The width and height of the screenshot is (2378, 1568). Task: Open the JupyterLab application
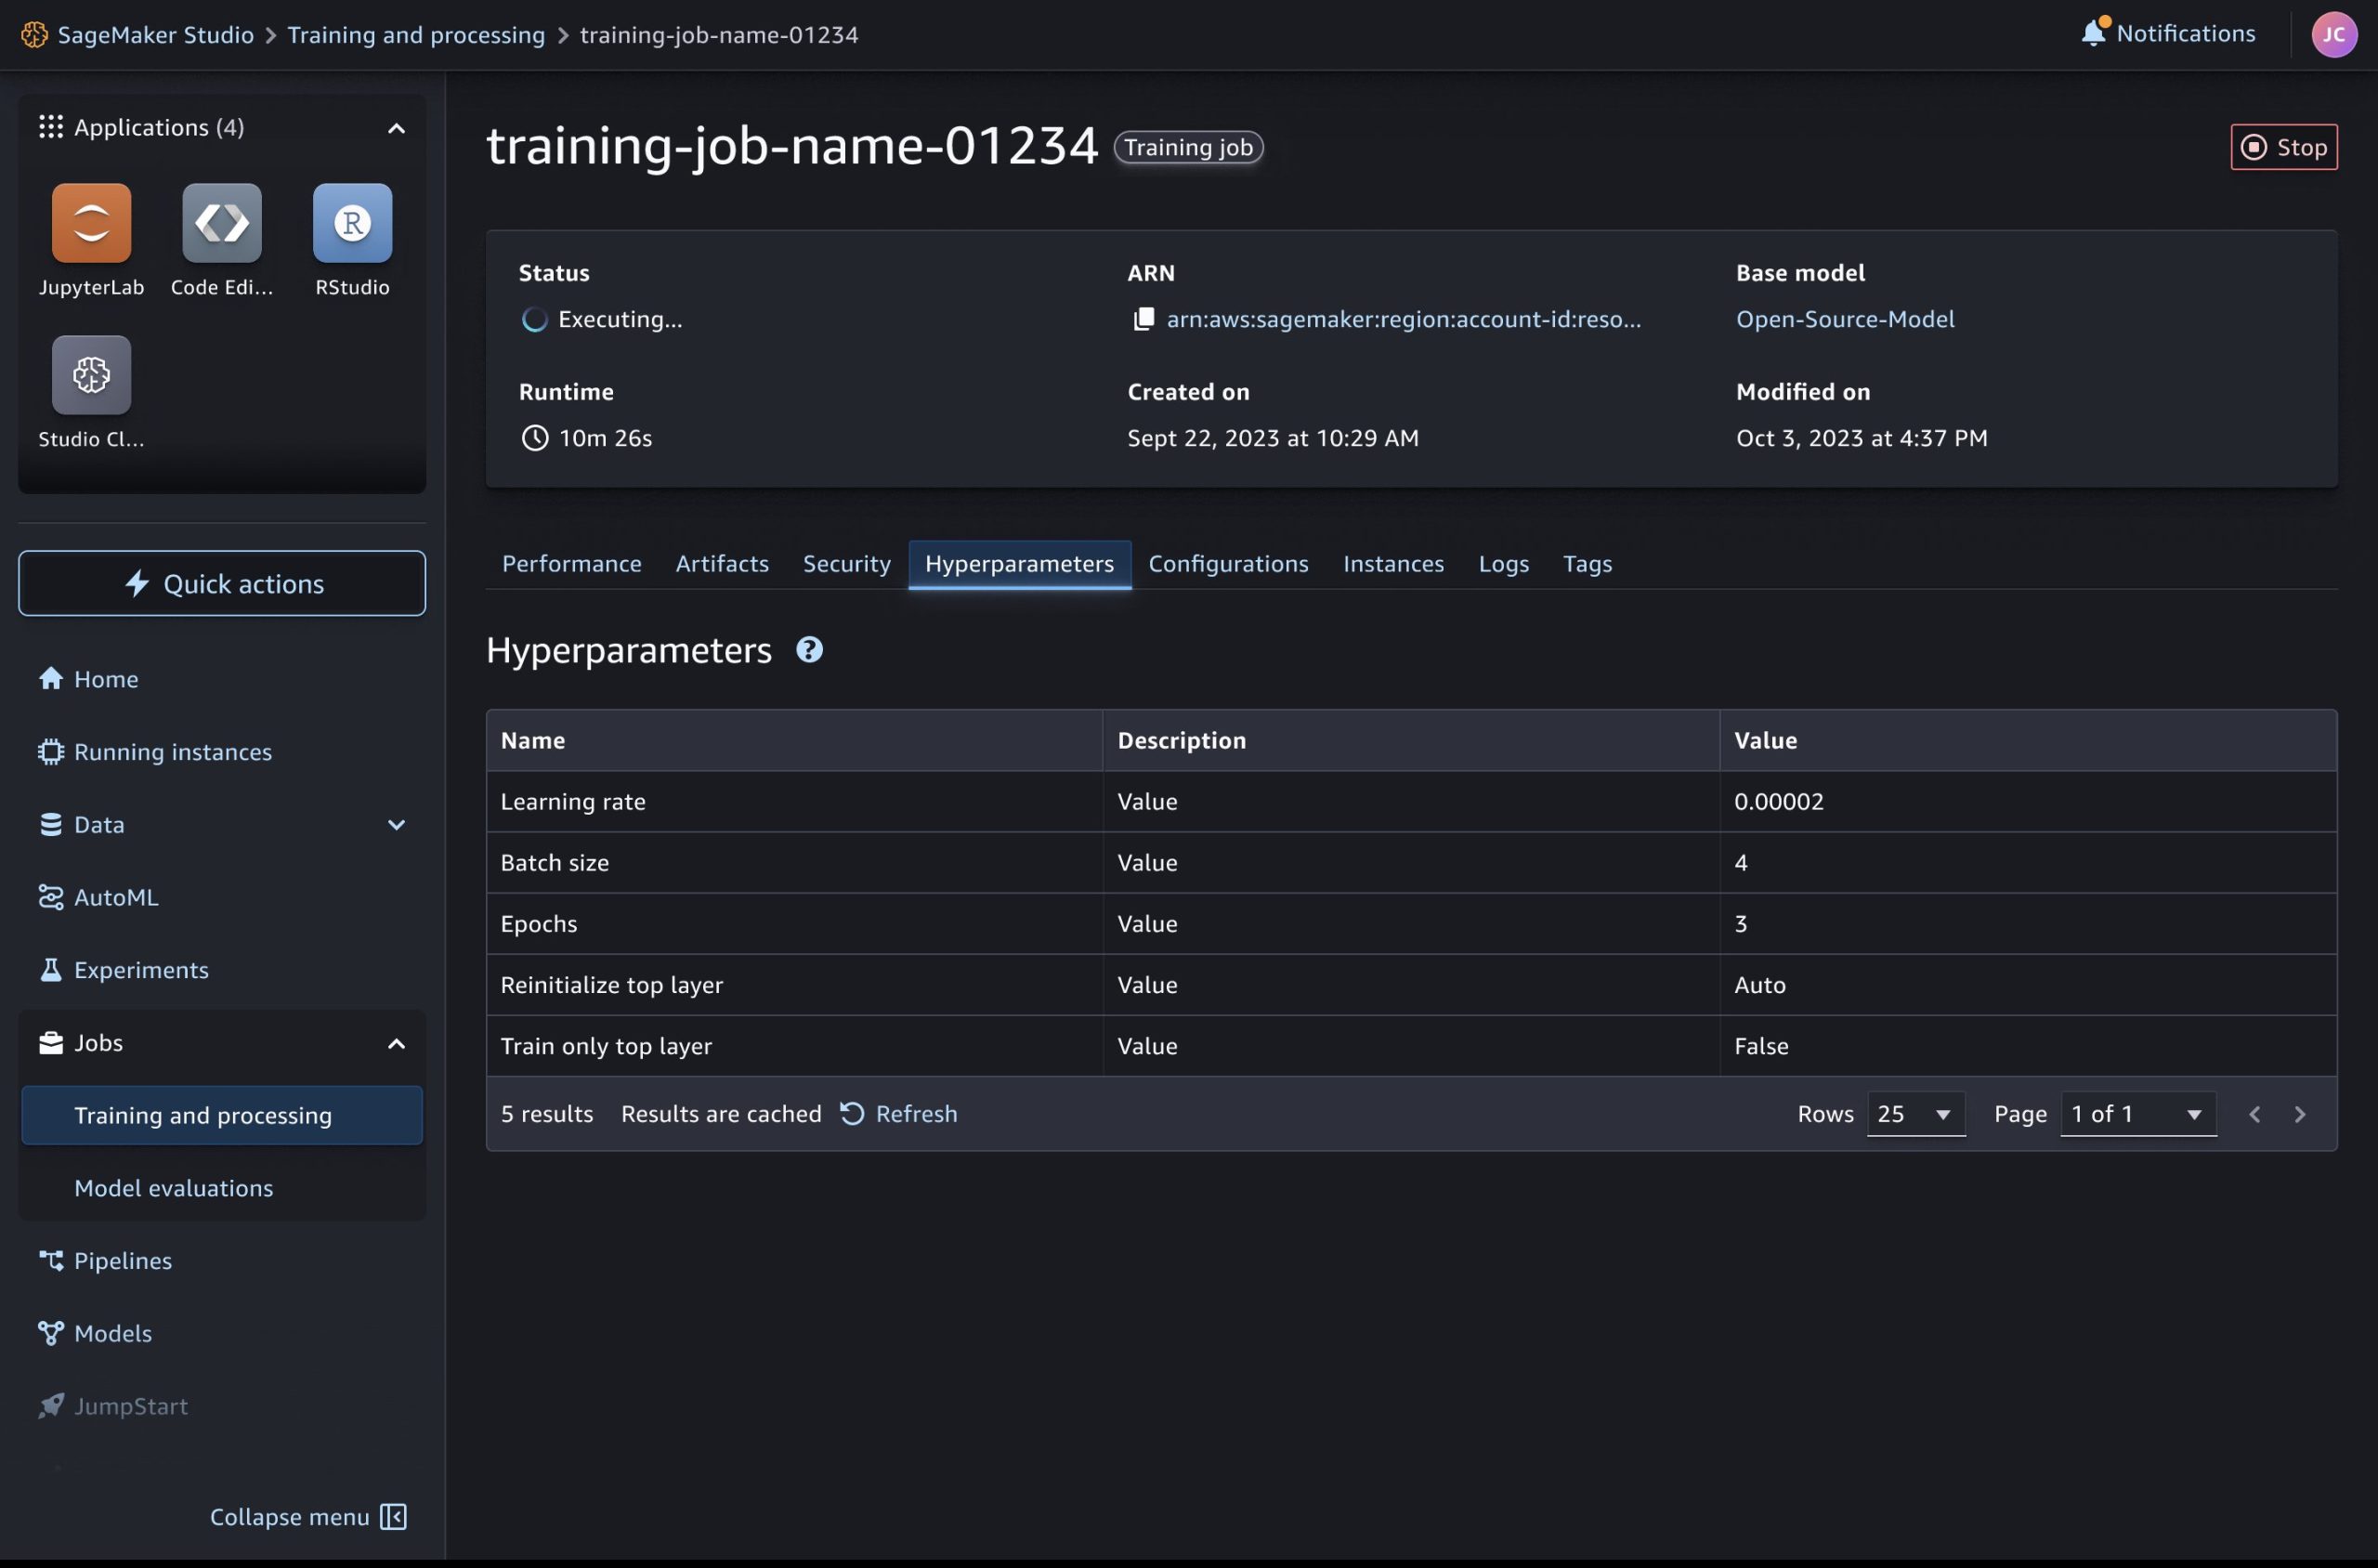coord(91,222)
